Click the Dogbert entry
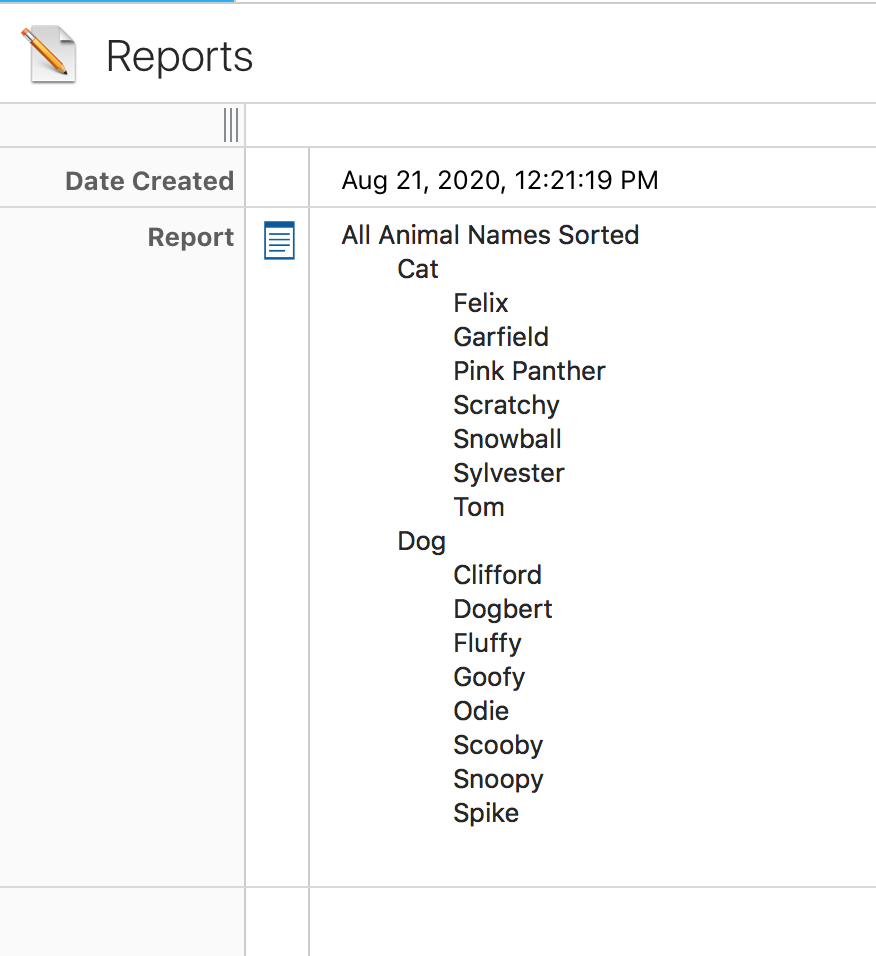Image resolution: width=876 pixels, height=956 pixels. coord(502,609)
